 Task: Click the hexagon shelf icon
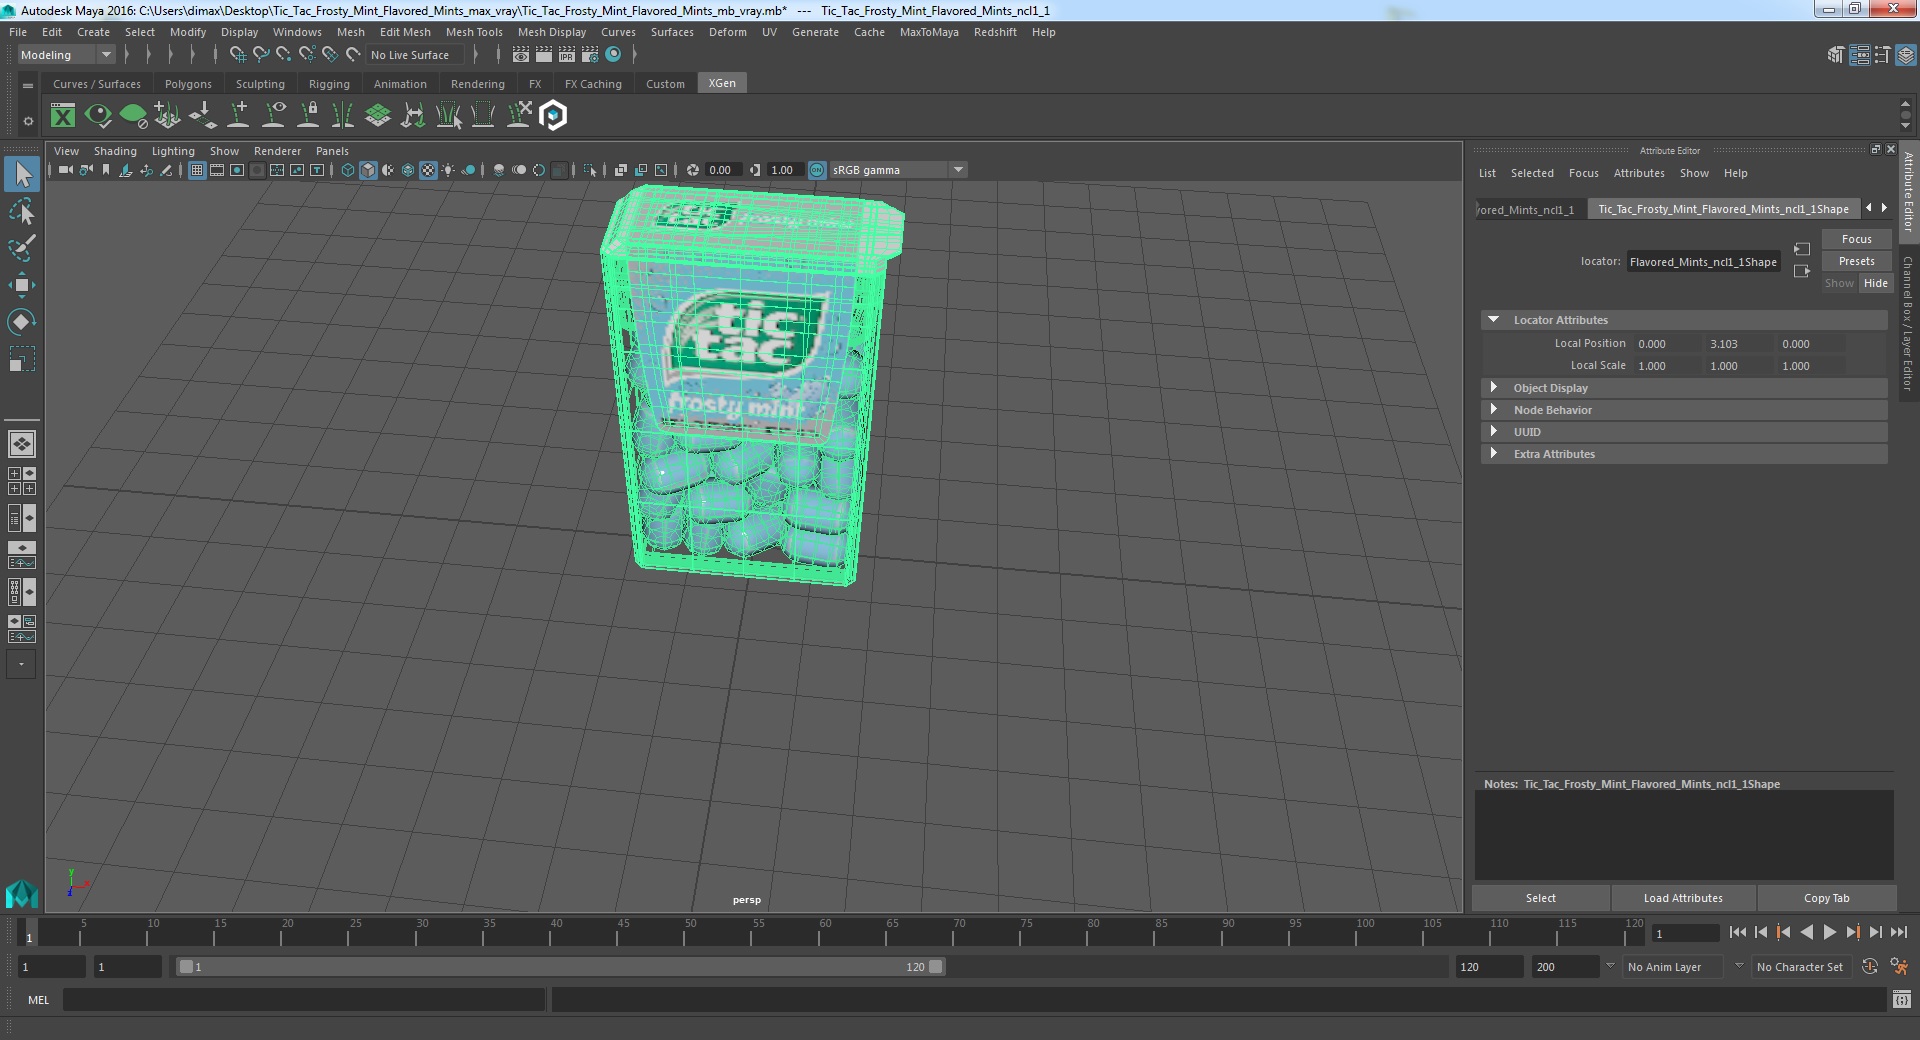(553, 116)
